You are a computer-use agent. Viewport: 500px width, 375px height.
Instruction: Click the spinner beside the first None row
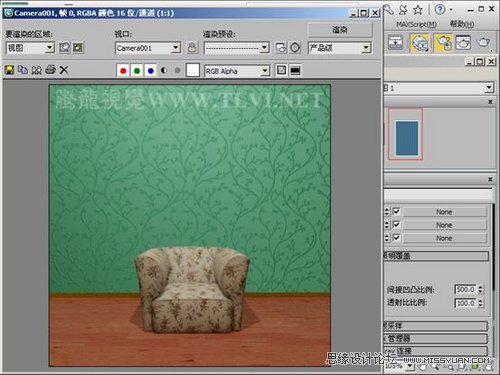[x=387, y=212]
